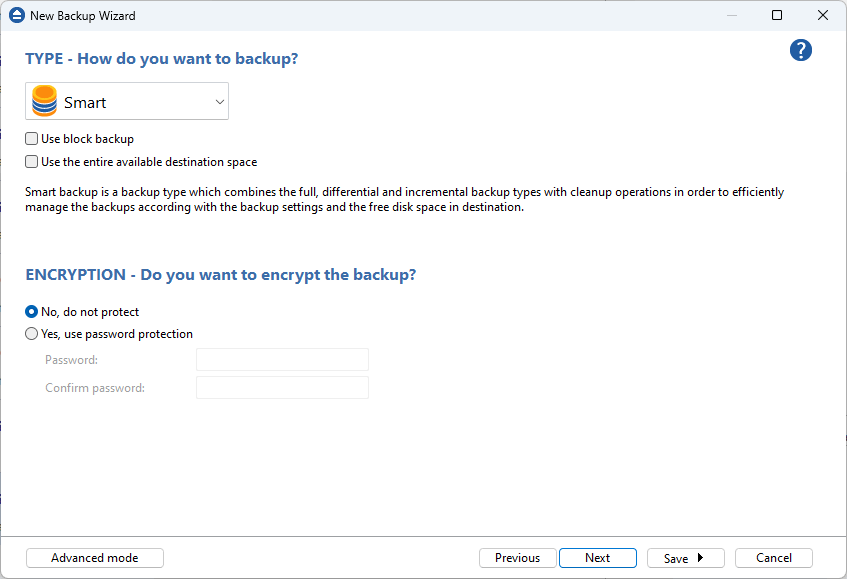Check Use the entire available destination space
The height and width of the screenshot is (579, 847).
click(x=32, y=162)
